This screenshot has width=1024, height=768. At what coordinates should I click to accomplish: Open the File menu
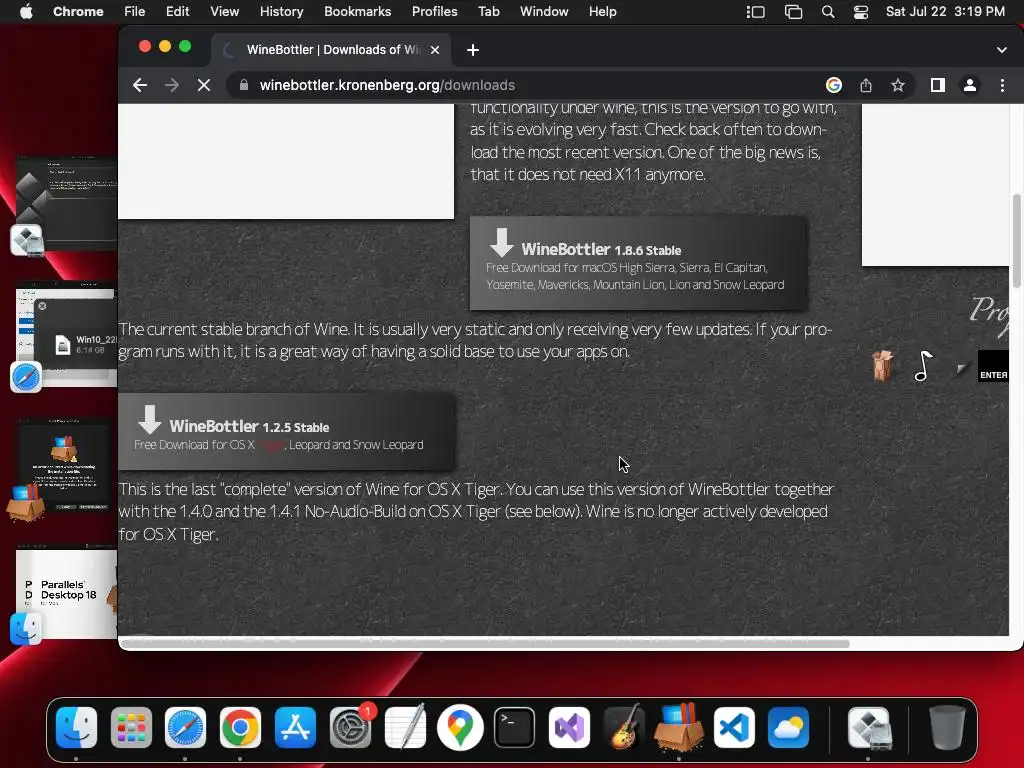[x=135, y=12]
